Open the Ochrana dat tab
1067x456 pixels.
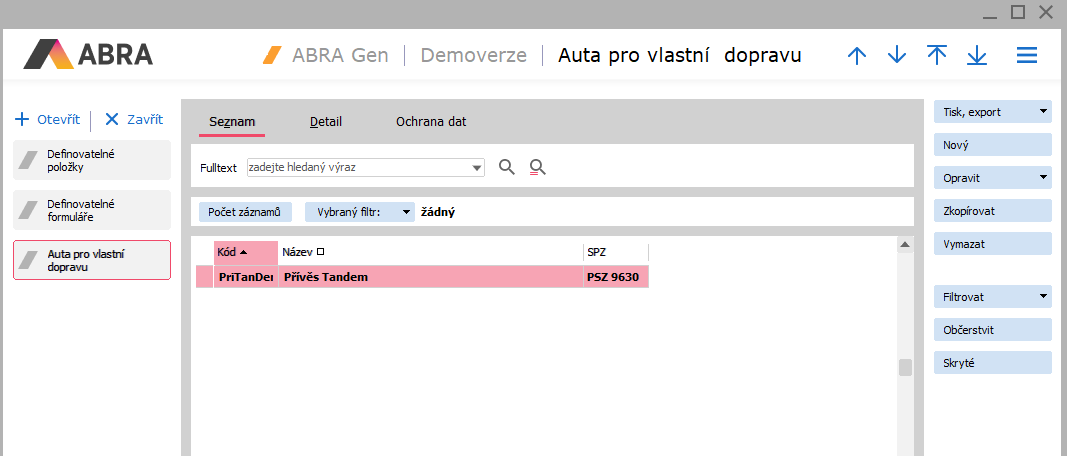tap(431, 122)
